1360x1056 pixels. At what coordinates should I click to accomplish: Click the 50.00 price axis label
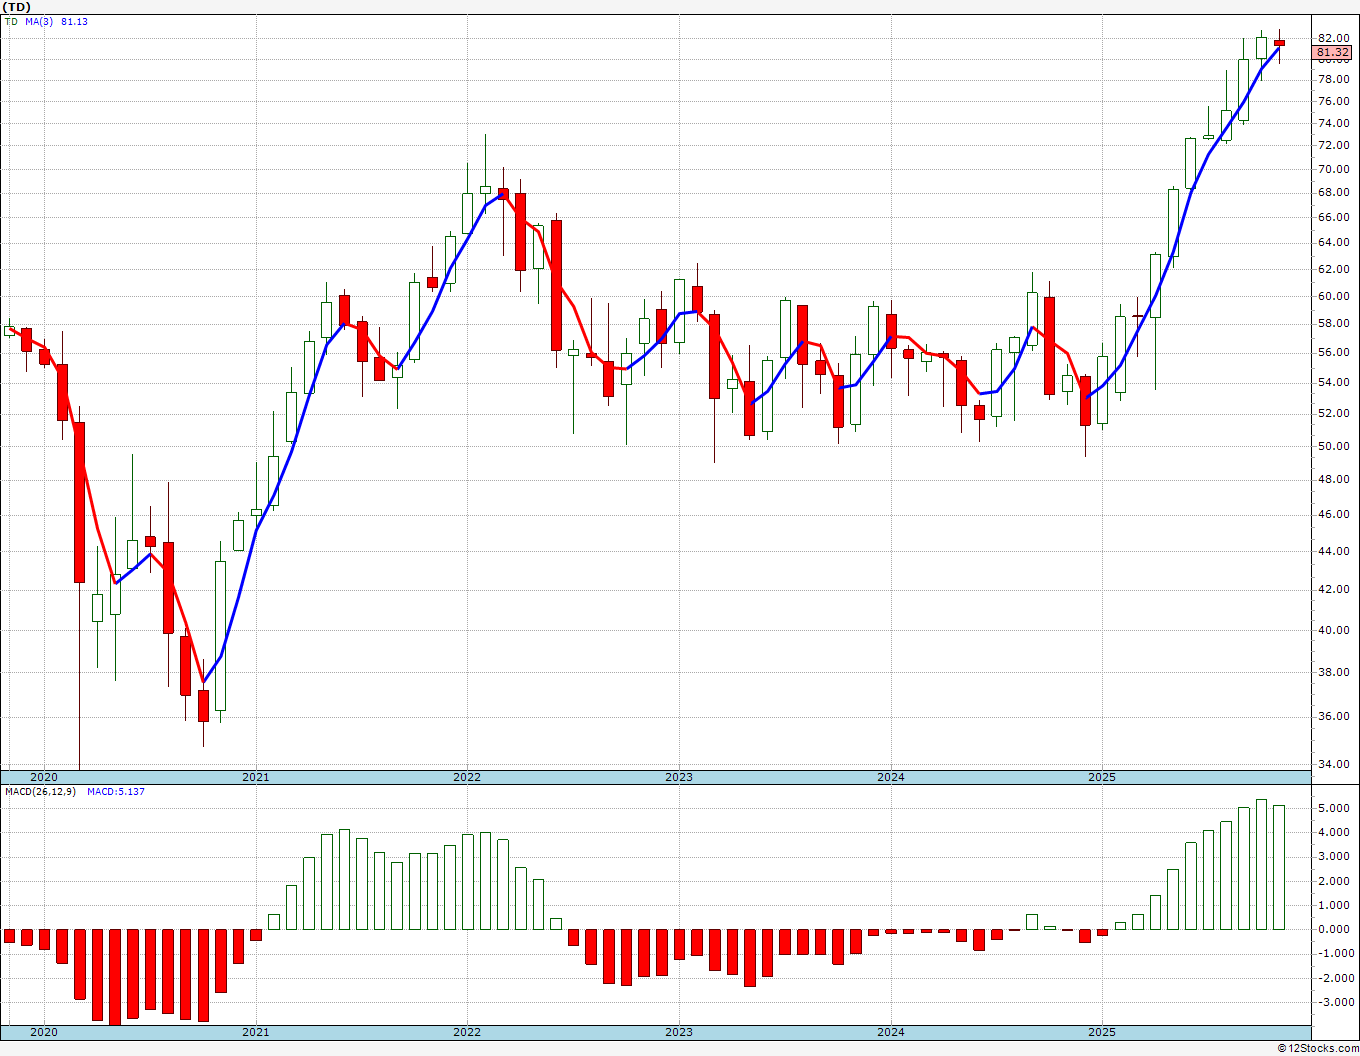[x=1333, y=446]
